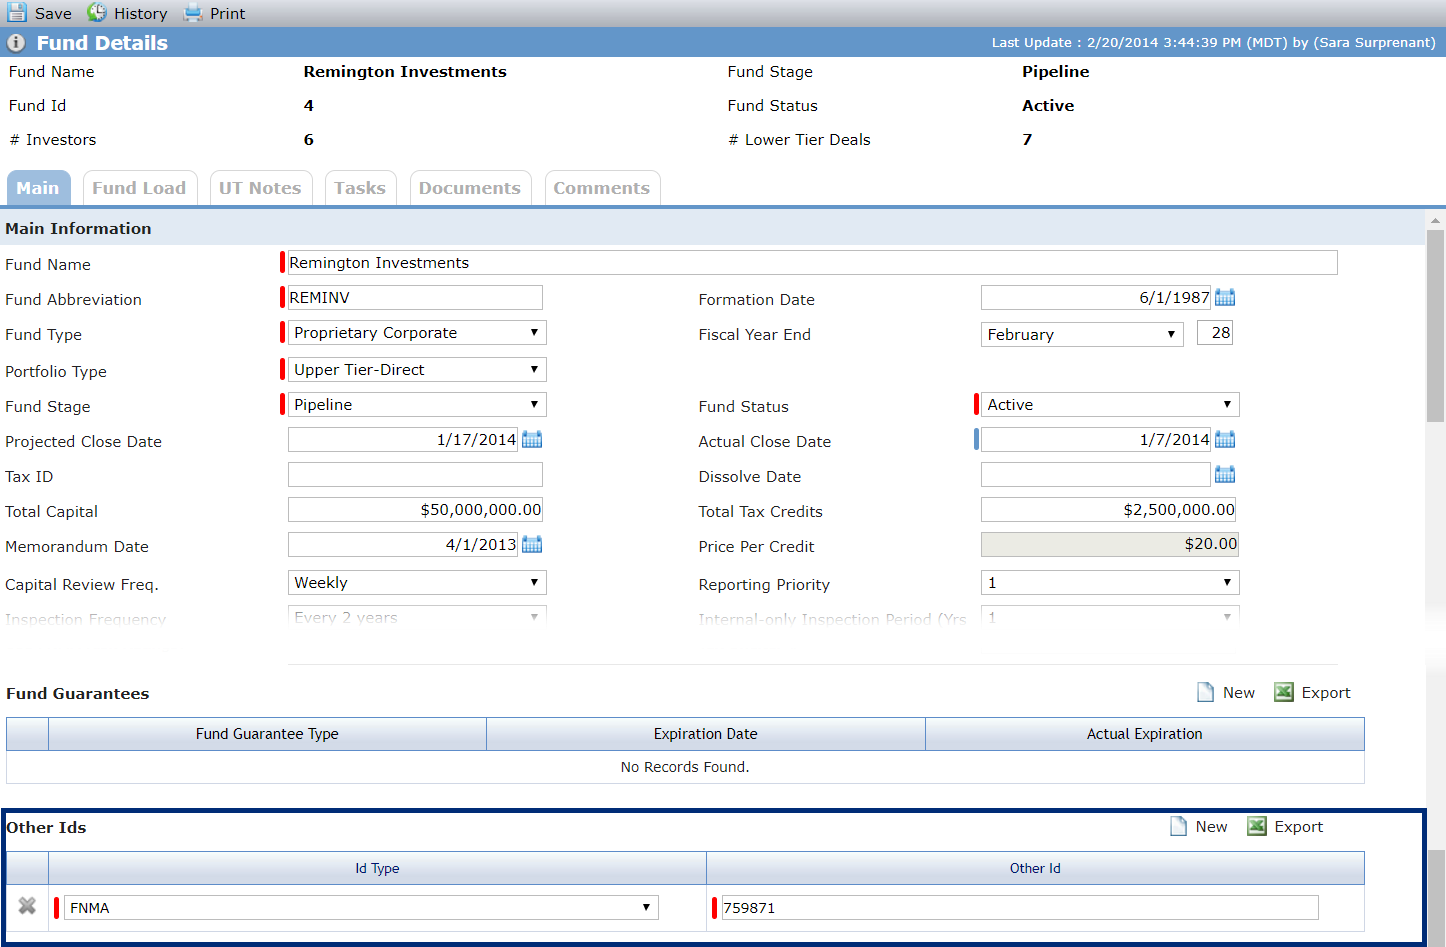1446x947 pixels.
Task: Click the Excel export icon in Other Ids
Action: (1257, 826)
